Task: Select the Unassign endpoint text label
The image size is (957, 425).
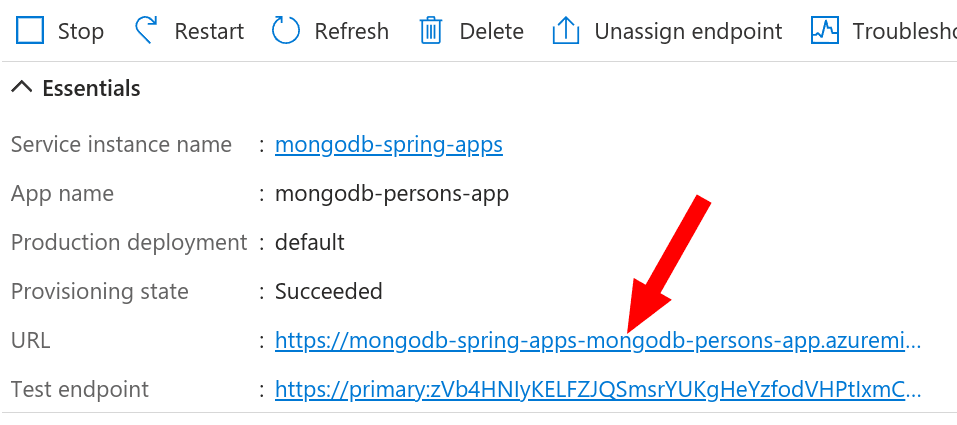Action: (688, 31)
